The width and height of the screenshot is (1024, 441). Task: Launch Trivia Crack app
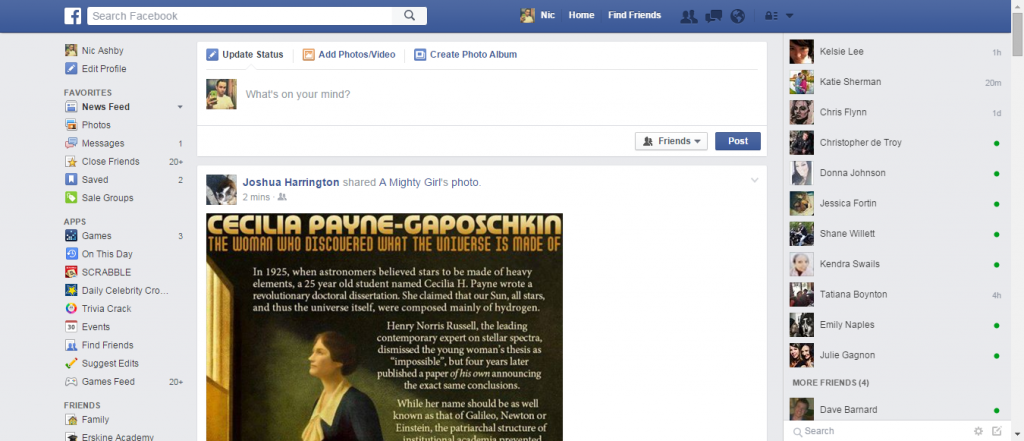pos(106,308)
